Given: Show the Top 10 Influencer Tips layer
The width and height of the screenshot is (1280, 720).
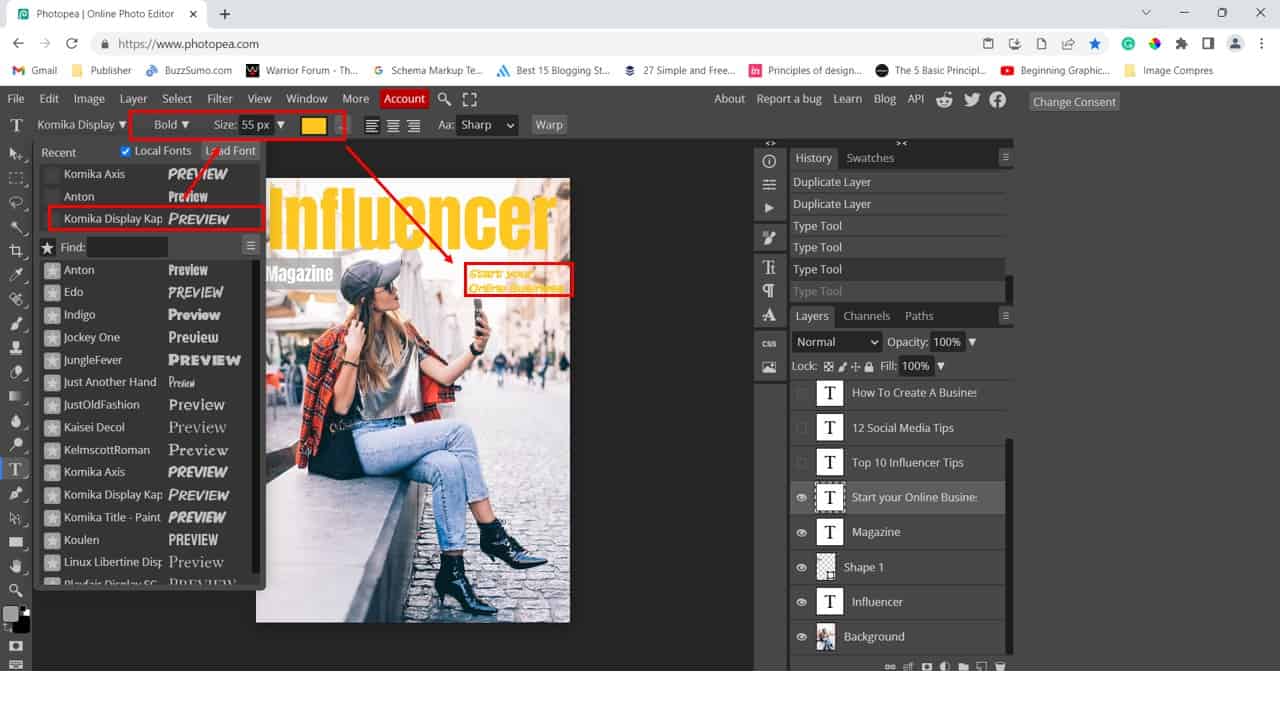Looking at the screenshot, I should coord(801,462).
